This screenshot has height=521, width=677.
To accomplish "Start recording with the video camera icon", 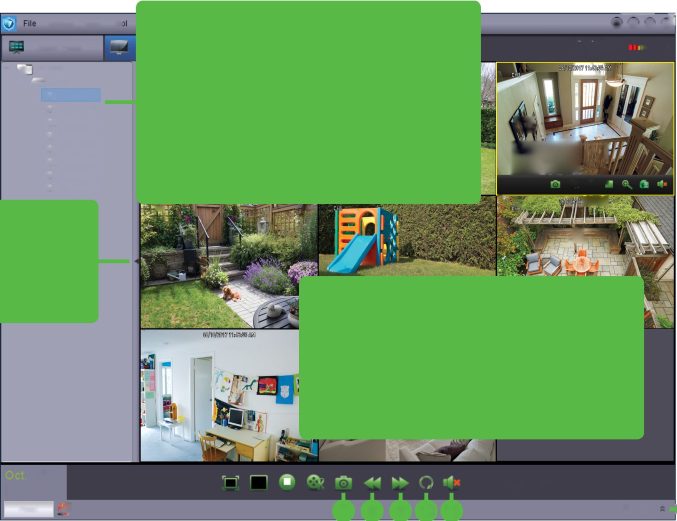I will click(x=315, y=482).
